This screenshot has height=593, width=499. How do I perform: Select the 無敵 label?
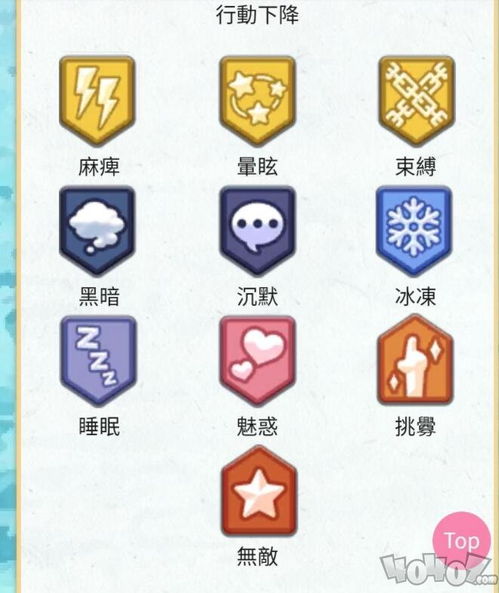(x=258, y=557)
